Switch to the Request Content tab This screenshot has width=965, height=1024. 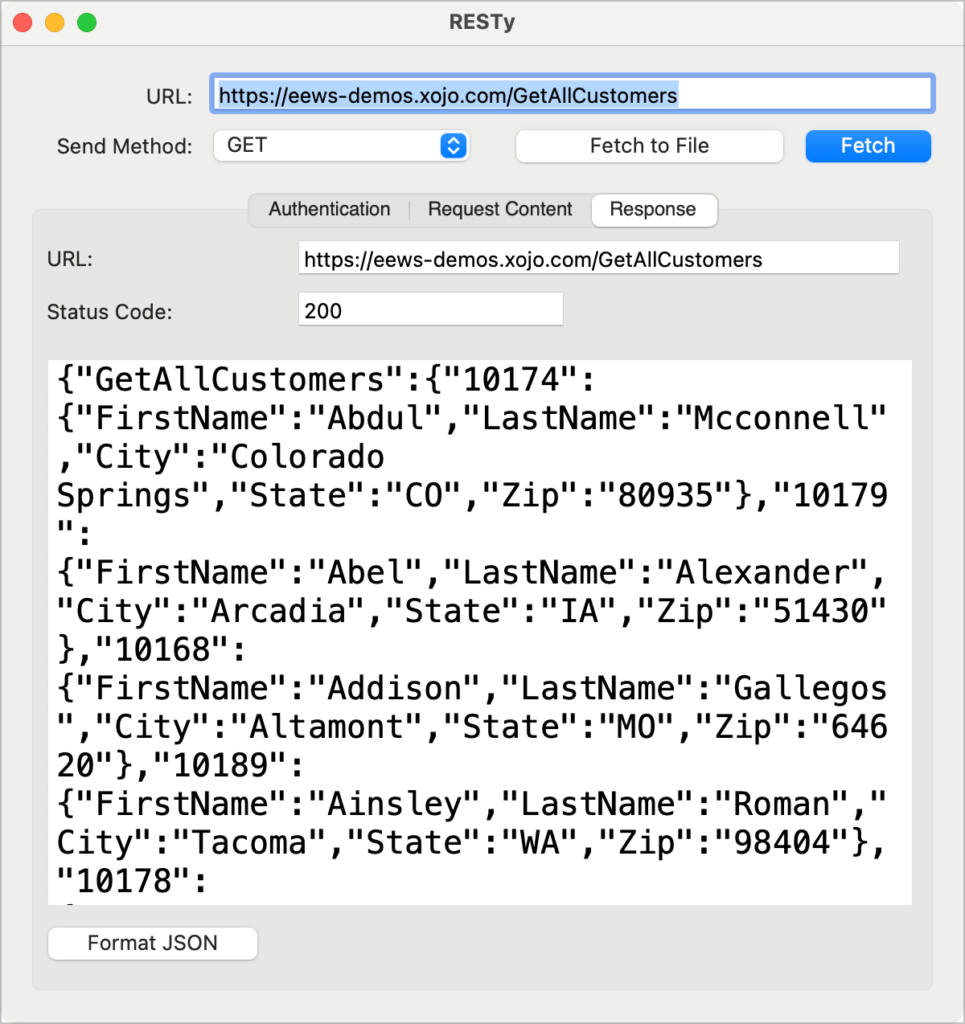pyautogui.click(x=500, y=210)
